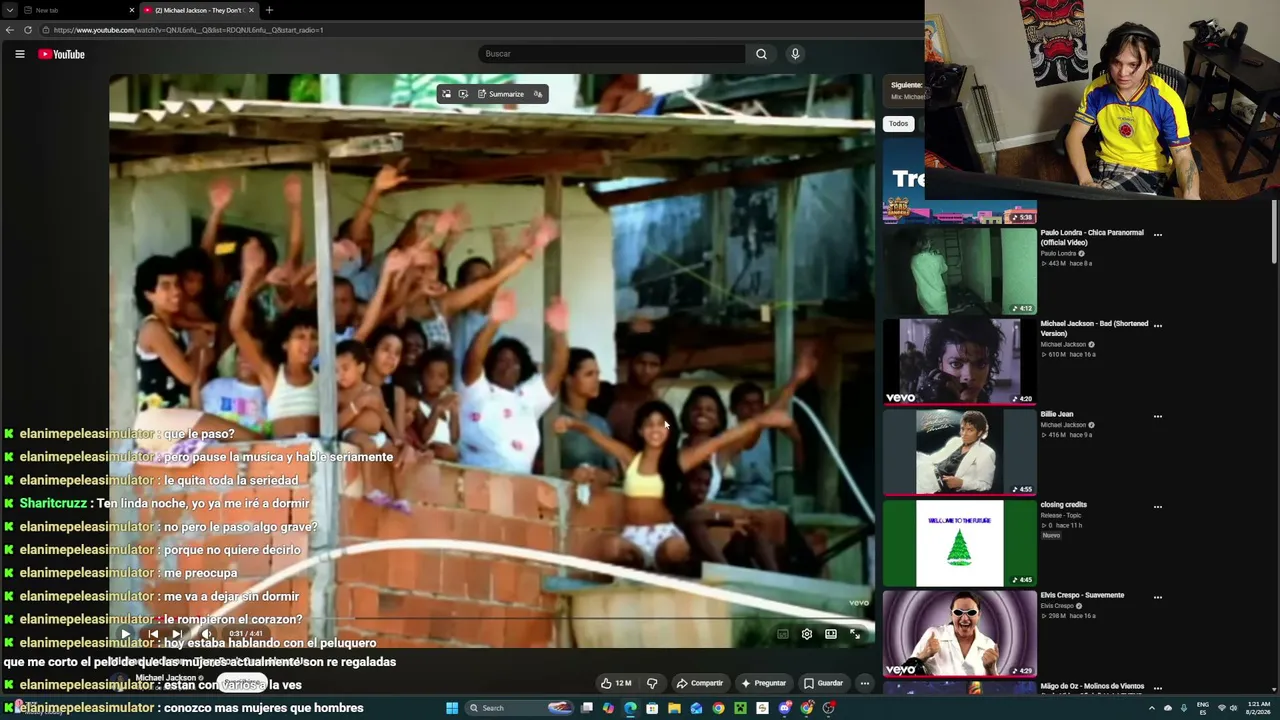Skip to the next video
This screenshot has width=1280, height=720.
click(178, 634)
